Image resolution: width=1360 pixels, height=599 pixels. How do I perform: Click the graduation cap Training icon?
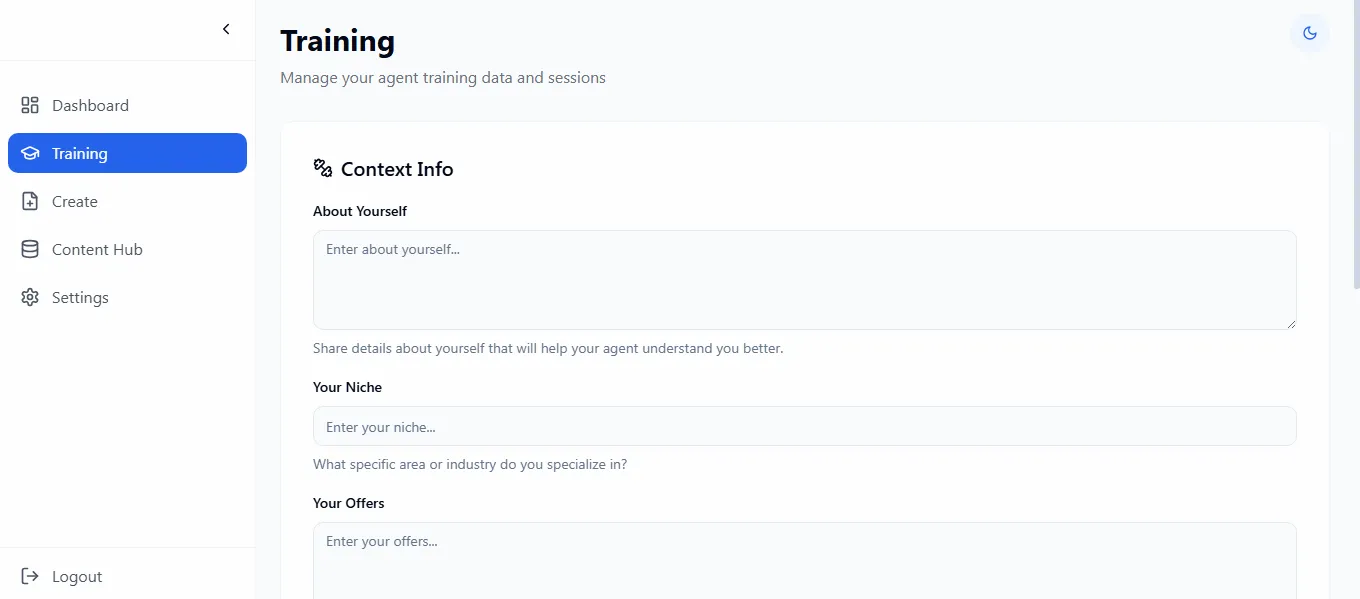coord(30,152)
